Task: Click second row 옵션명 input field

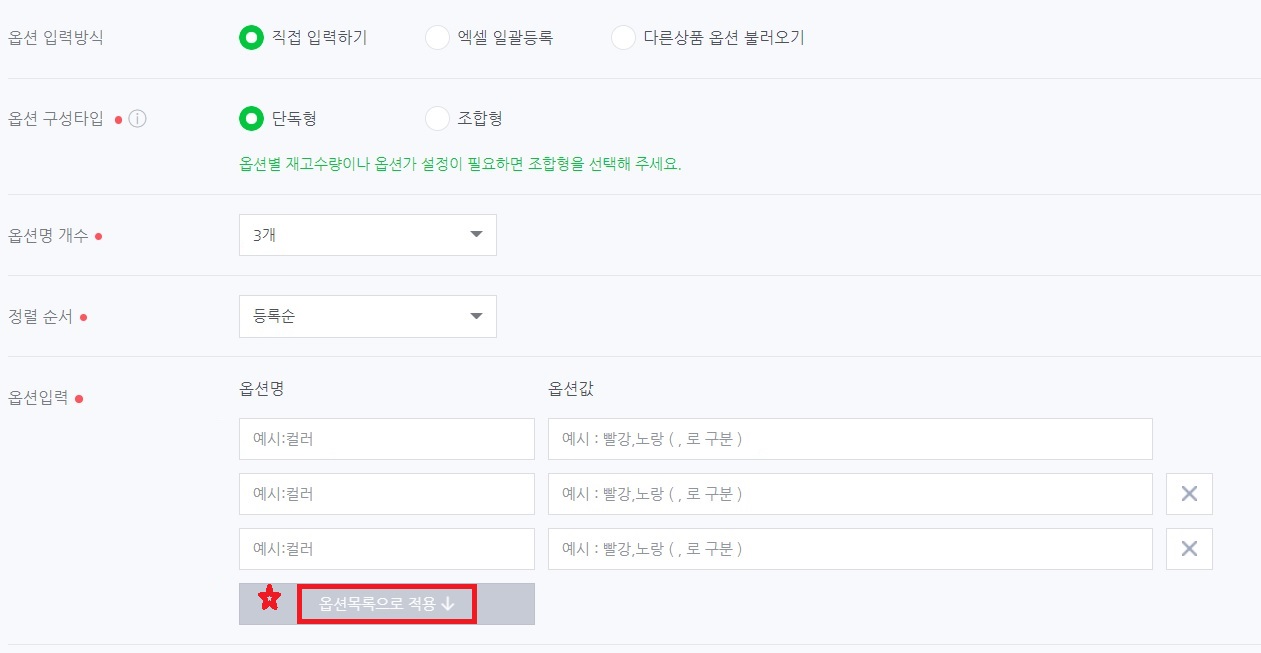Action: point(387,494)
